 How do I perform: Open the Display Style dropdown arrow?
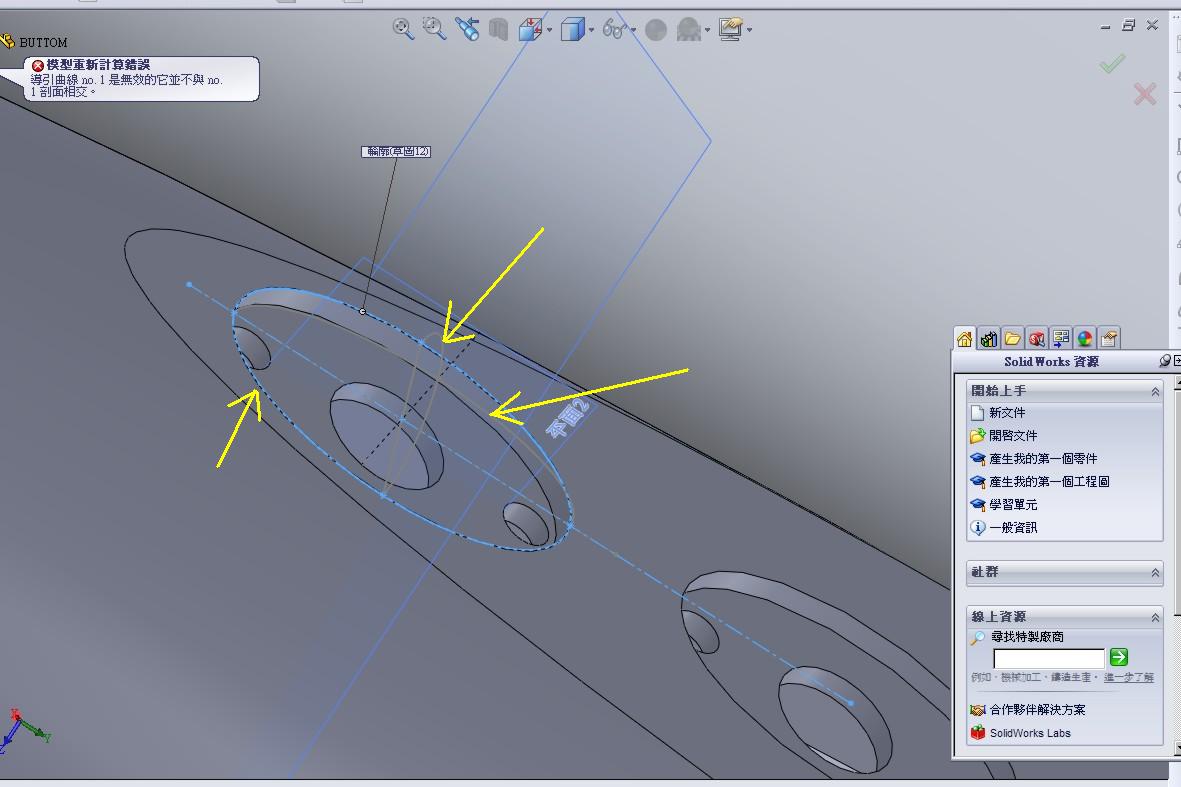coord(591,30)
